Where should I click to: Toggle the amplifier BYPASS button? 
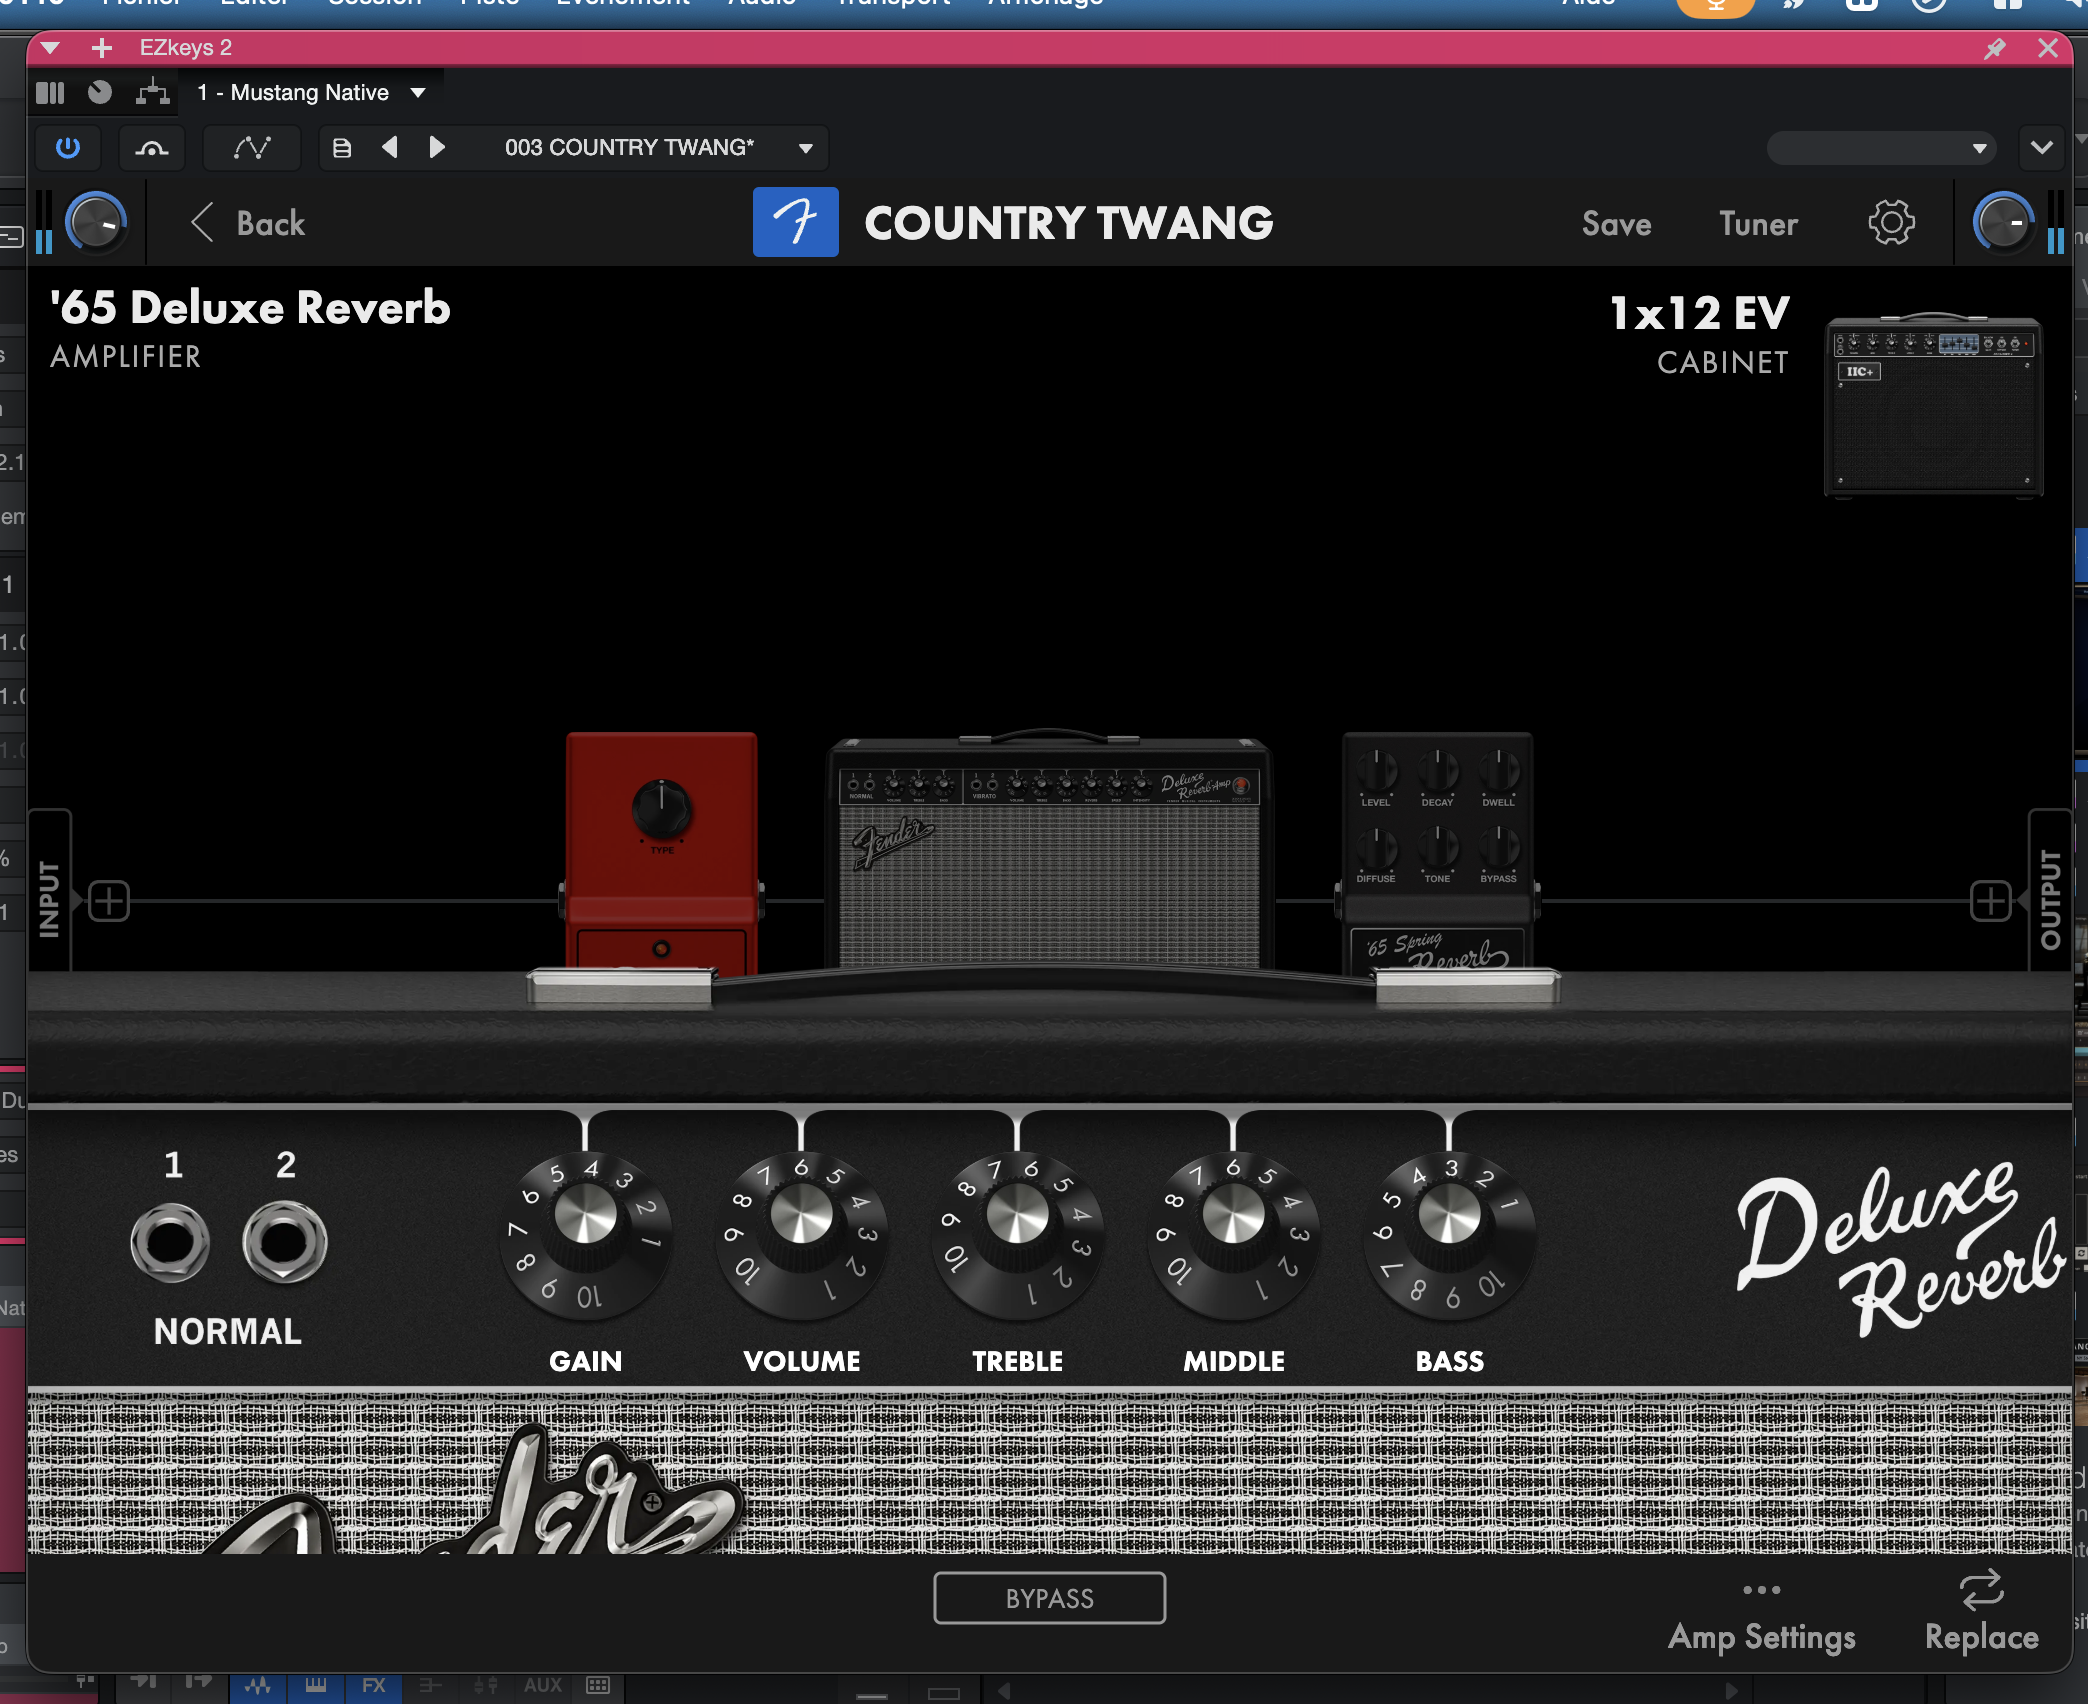pos(1049,1598)
